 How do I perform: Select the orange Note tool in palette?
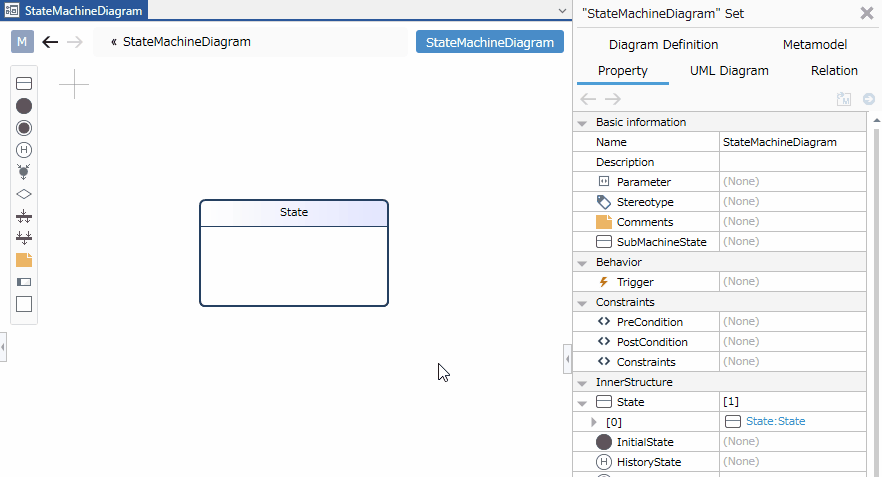(24, 260)
